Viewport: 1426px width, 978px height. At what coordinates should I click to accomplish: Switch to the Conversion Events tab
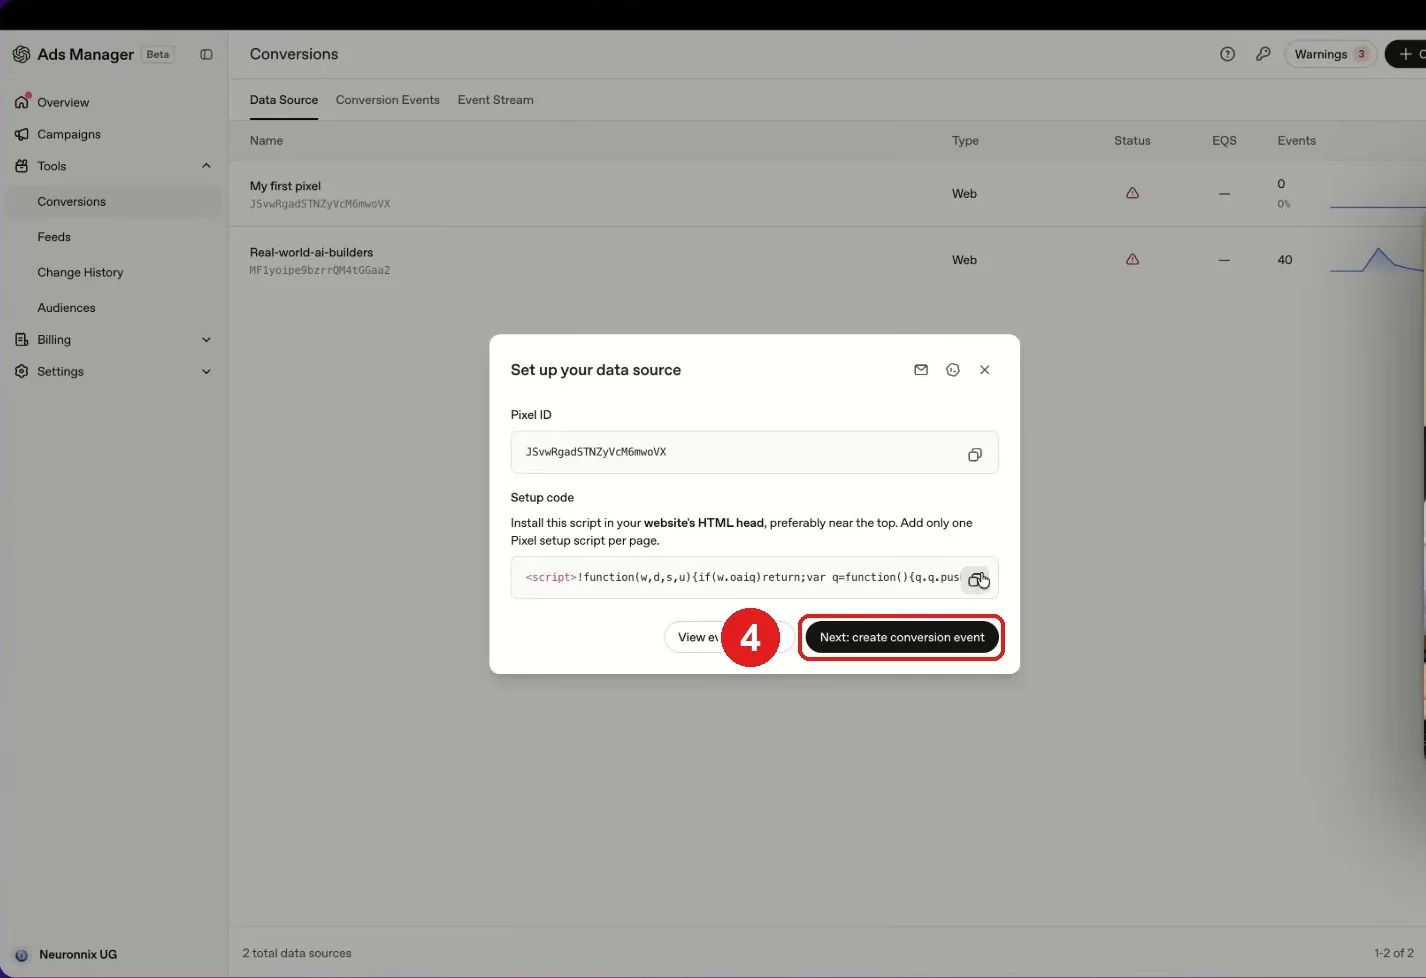click(x=388, y=100)
